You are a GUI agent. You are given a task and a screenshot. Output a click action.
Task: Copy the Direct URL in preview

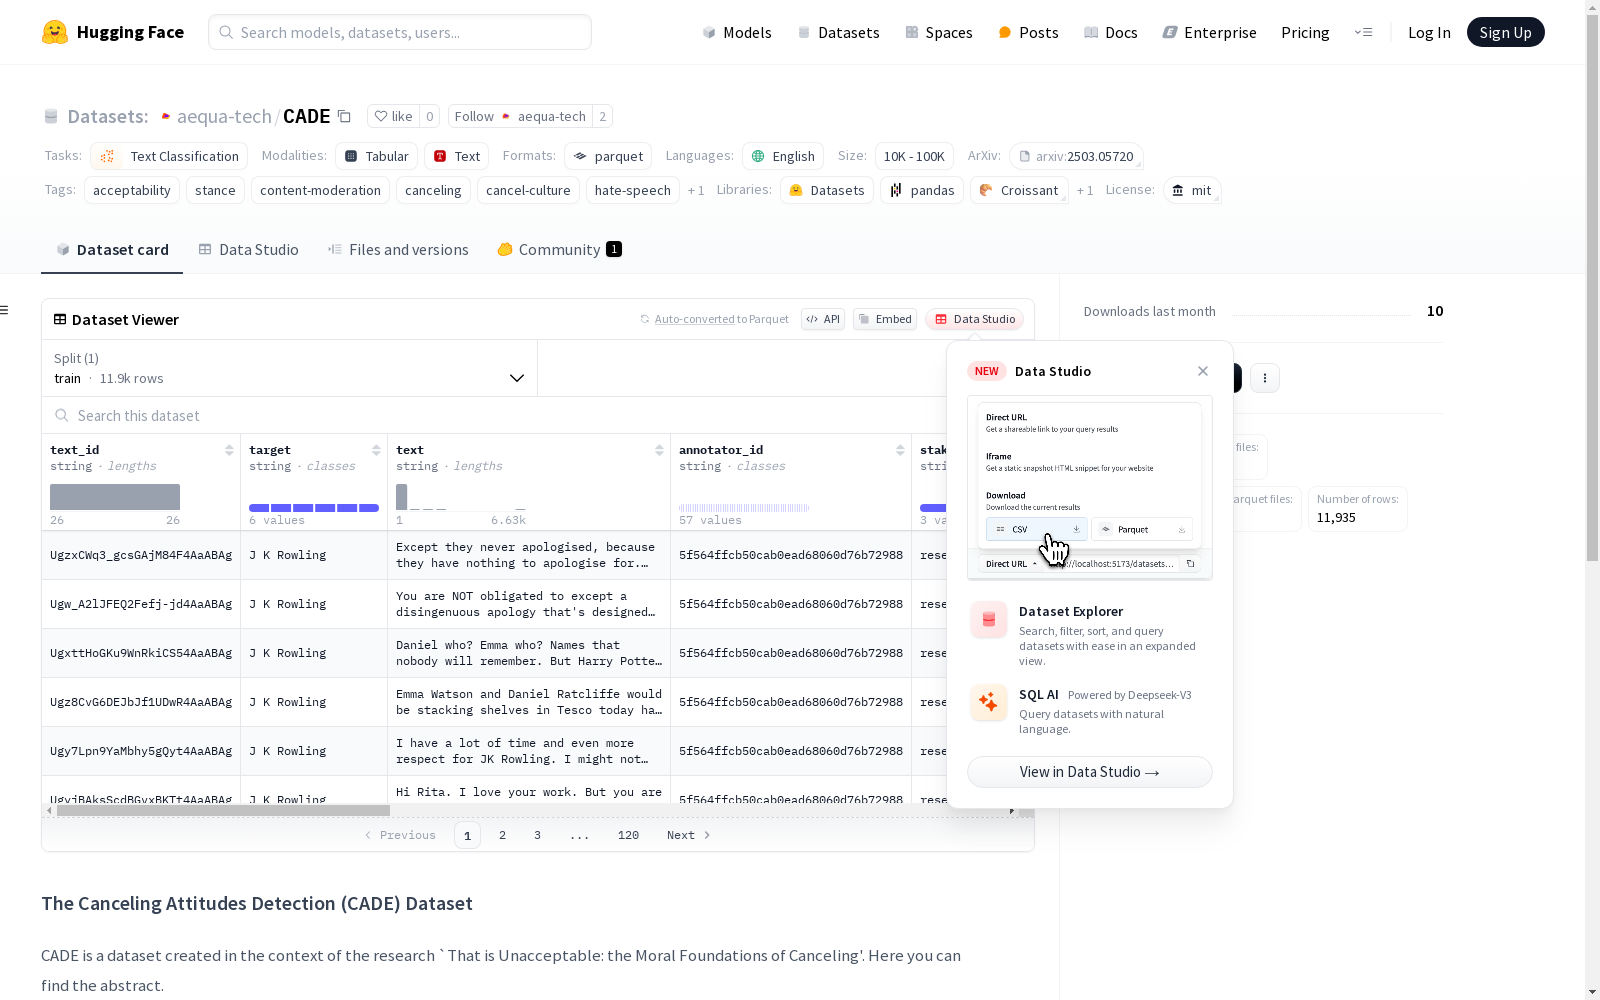click(1190, 564)
